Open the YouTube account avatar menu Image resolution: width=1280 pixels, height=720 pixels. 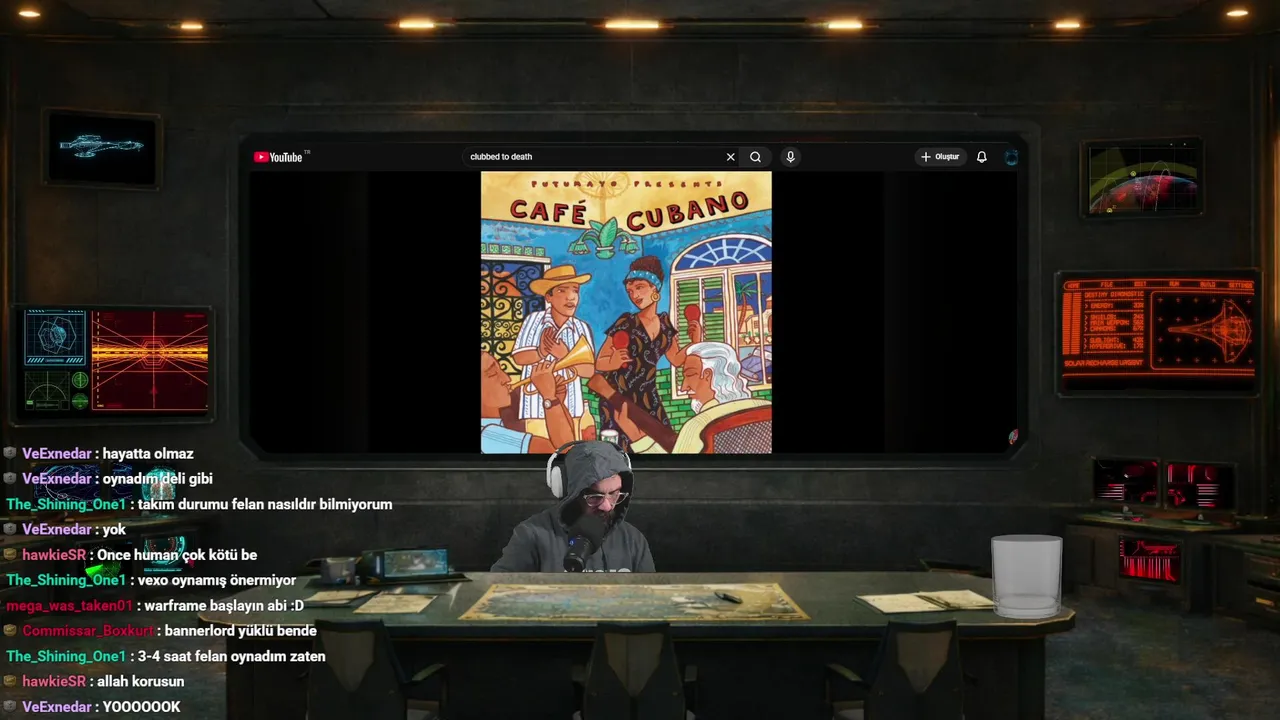pos(1011,157)
